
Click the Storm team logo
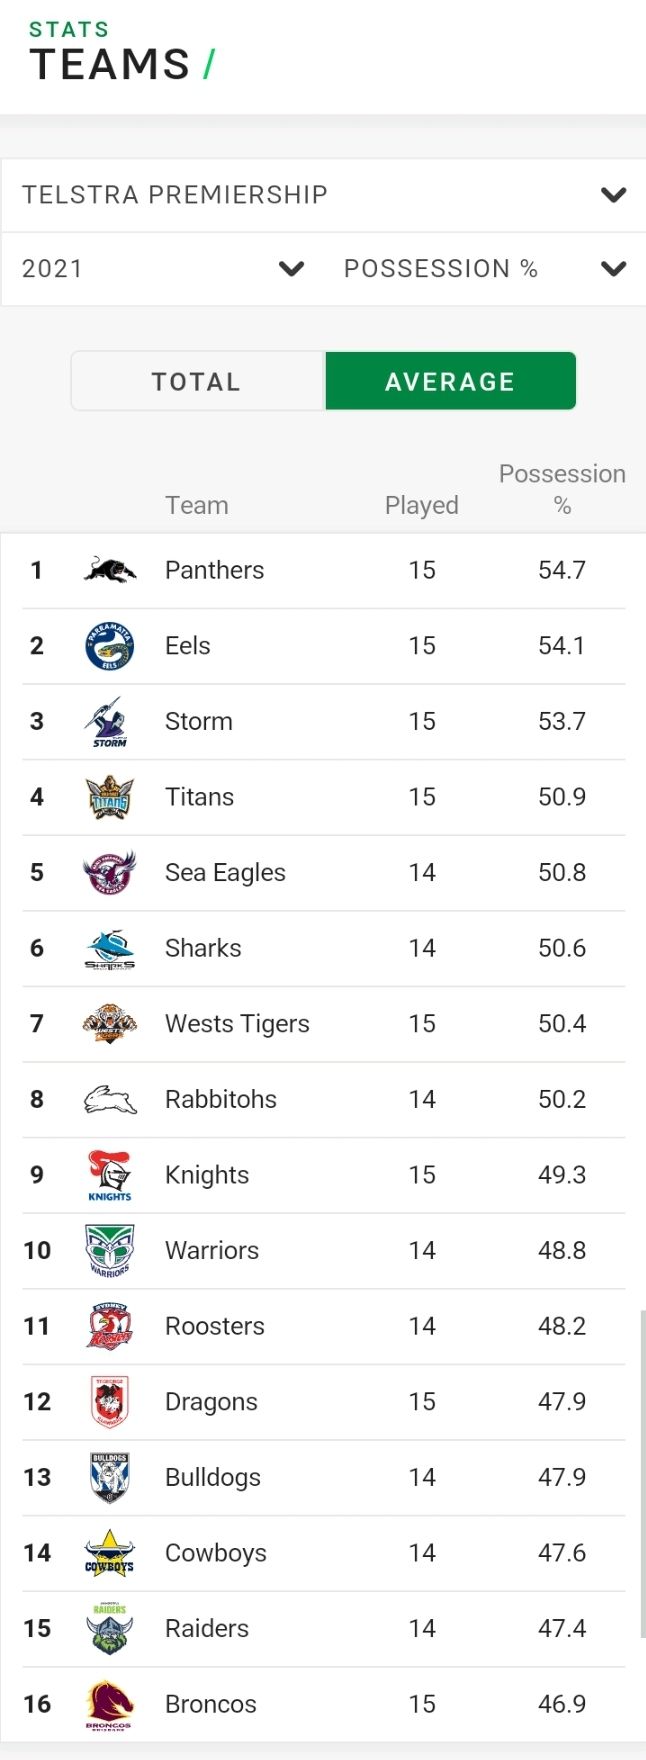109,722
